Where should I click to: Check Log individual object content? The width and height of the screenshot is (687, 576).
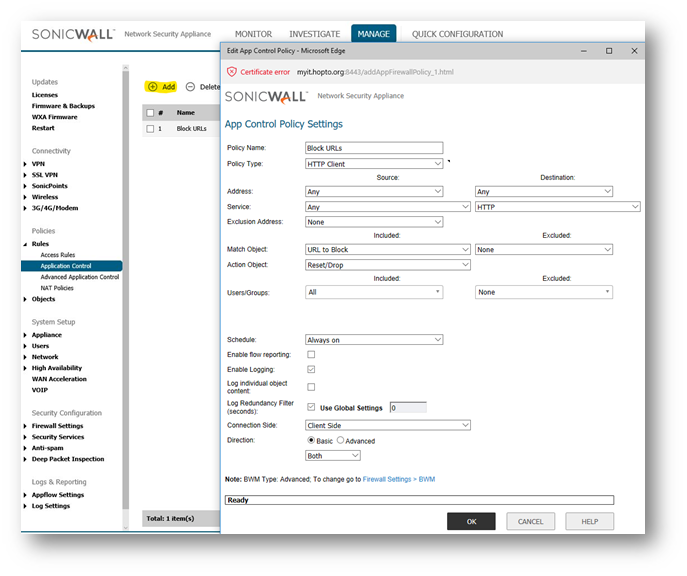pyautogui.click(x=311, y=387)
